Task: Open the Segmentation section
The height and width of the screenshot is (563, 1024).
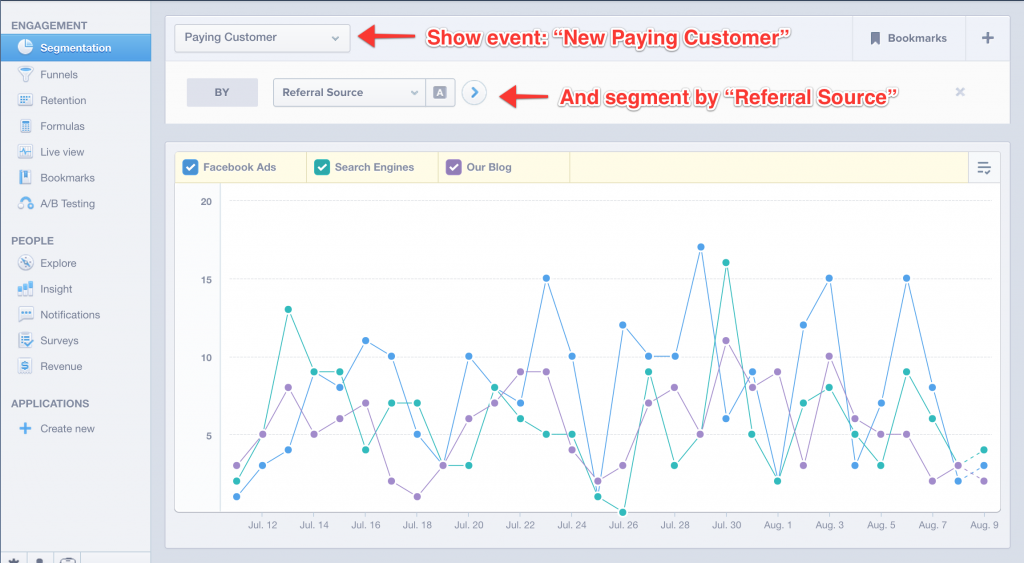Action: tap(76, 48)
